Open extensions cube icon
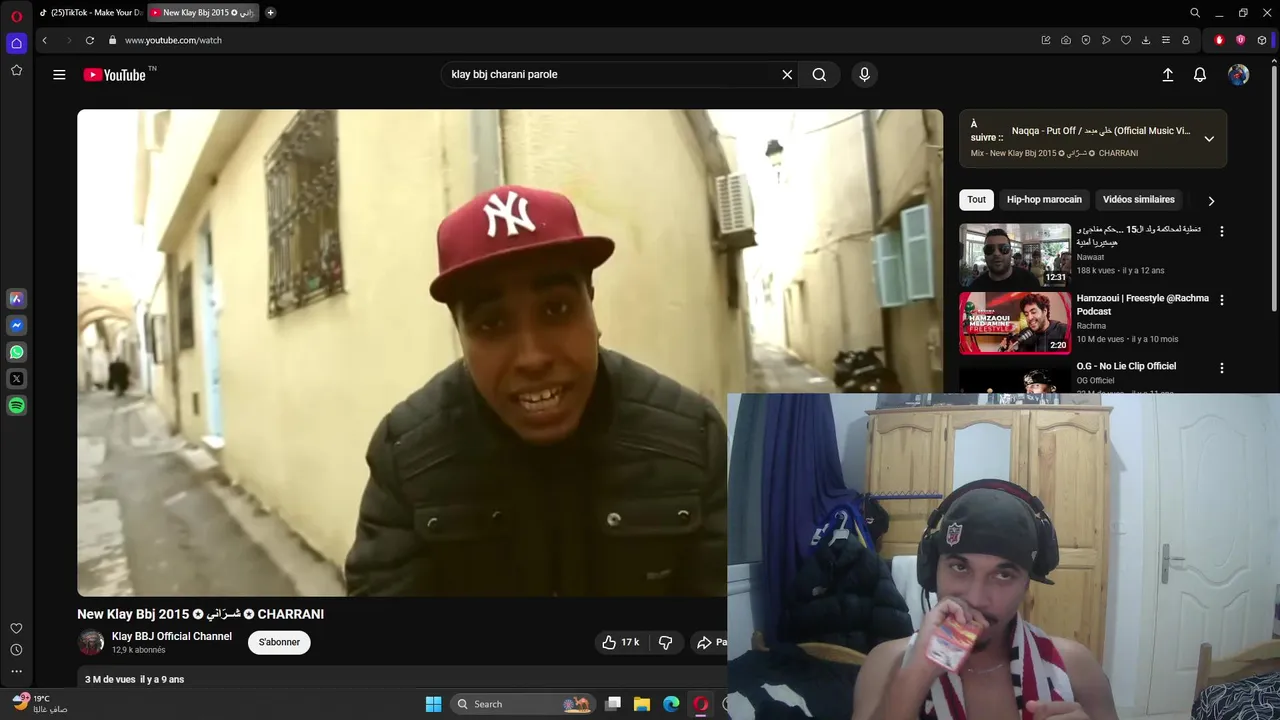Viewport: 1280px width, 720px height. click(x=1262, y=40)
